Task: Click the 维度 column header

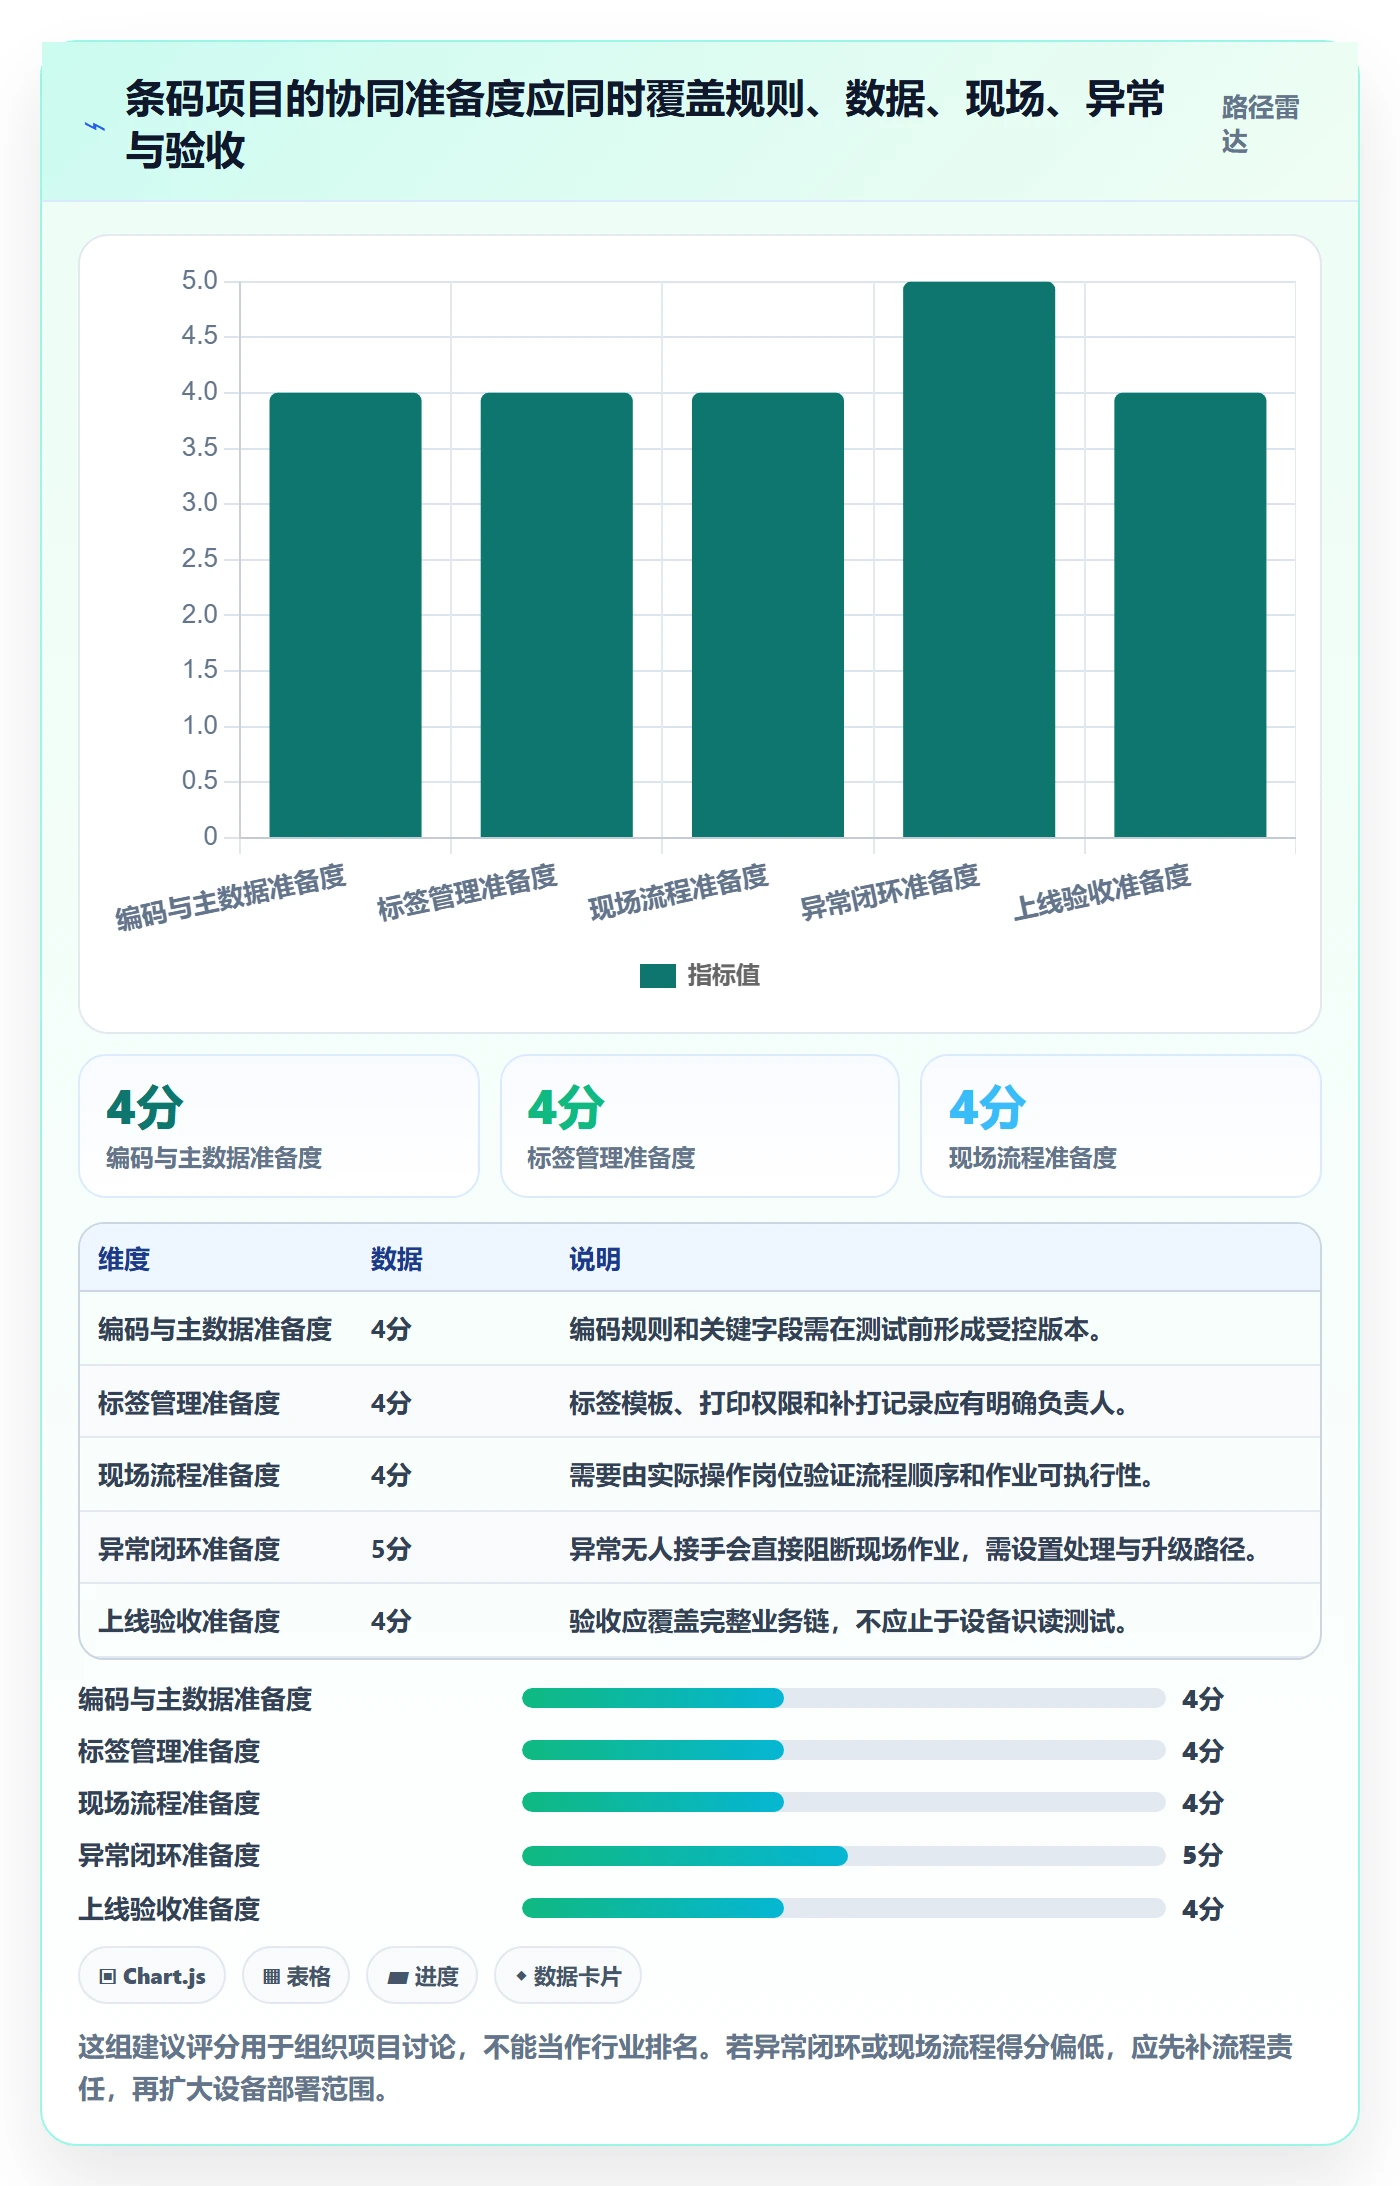Action: (124, 1259)
